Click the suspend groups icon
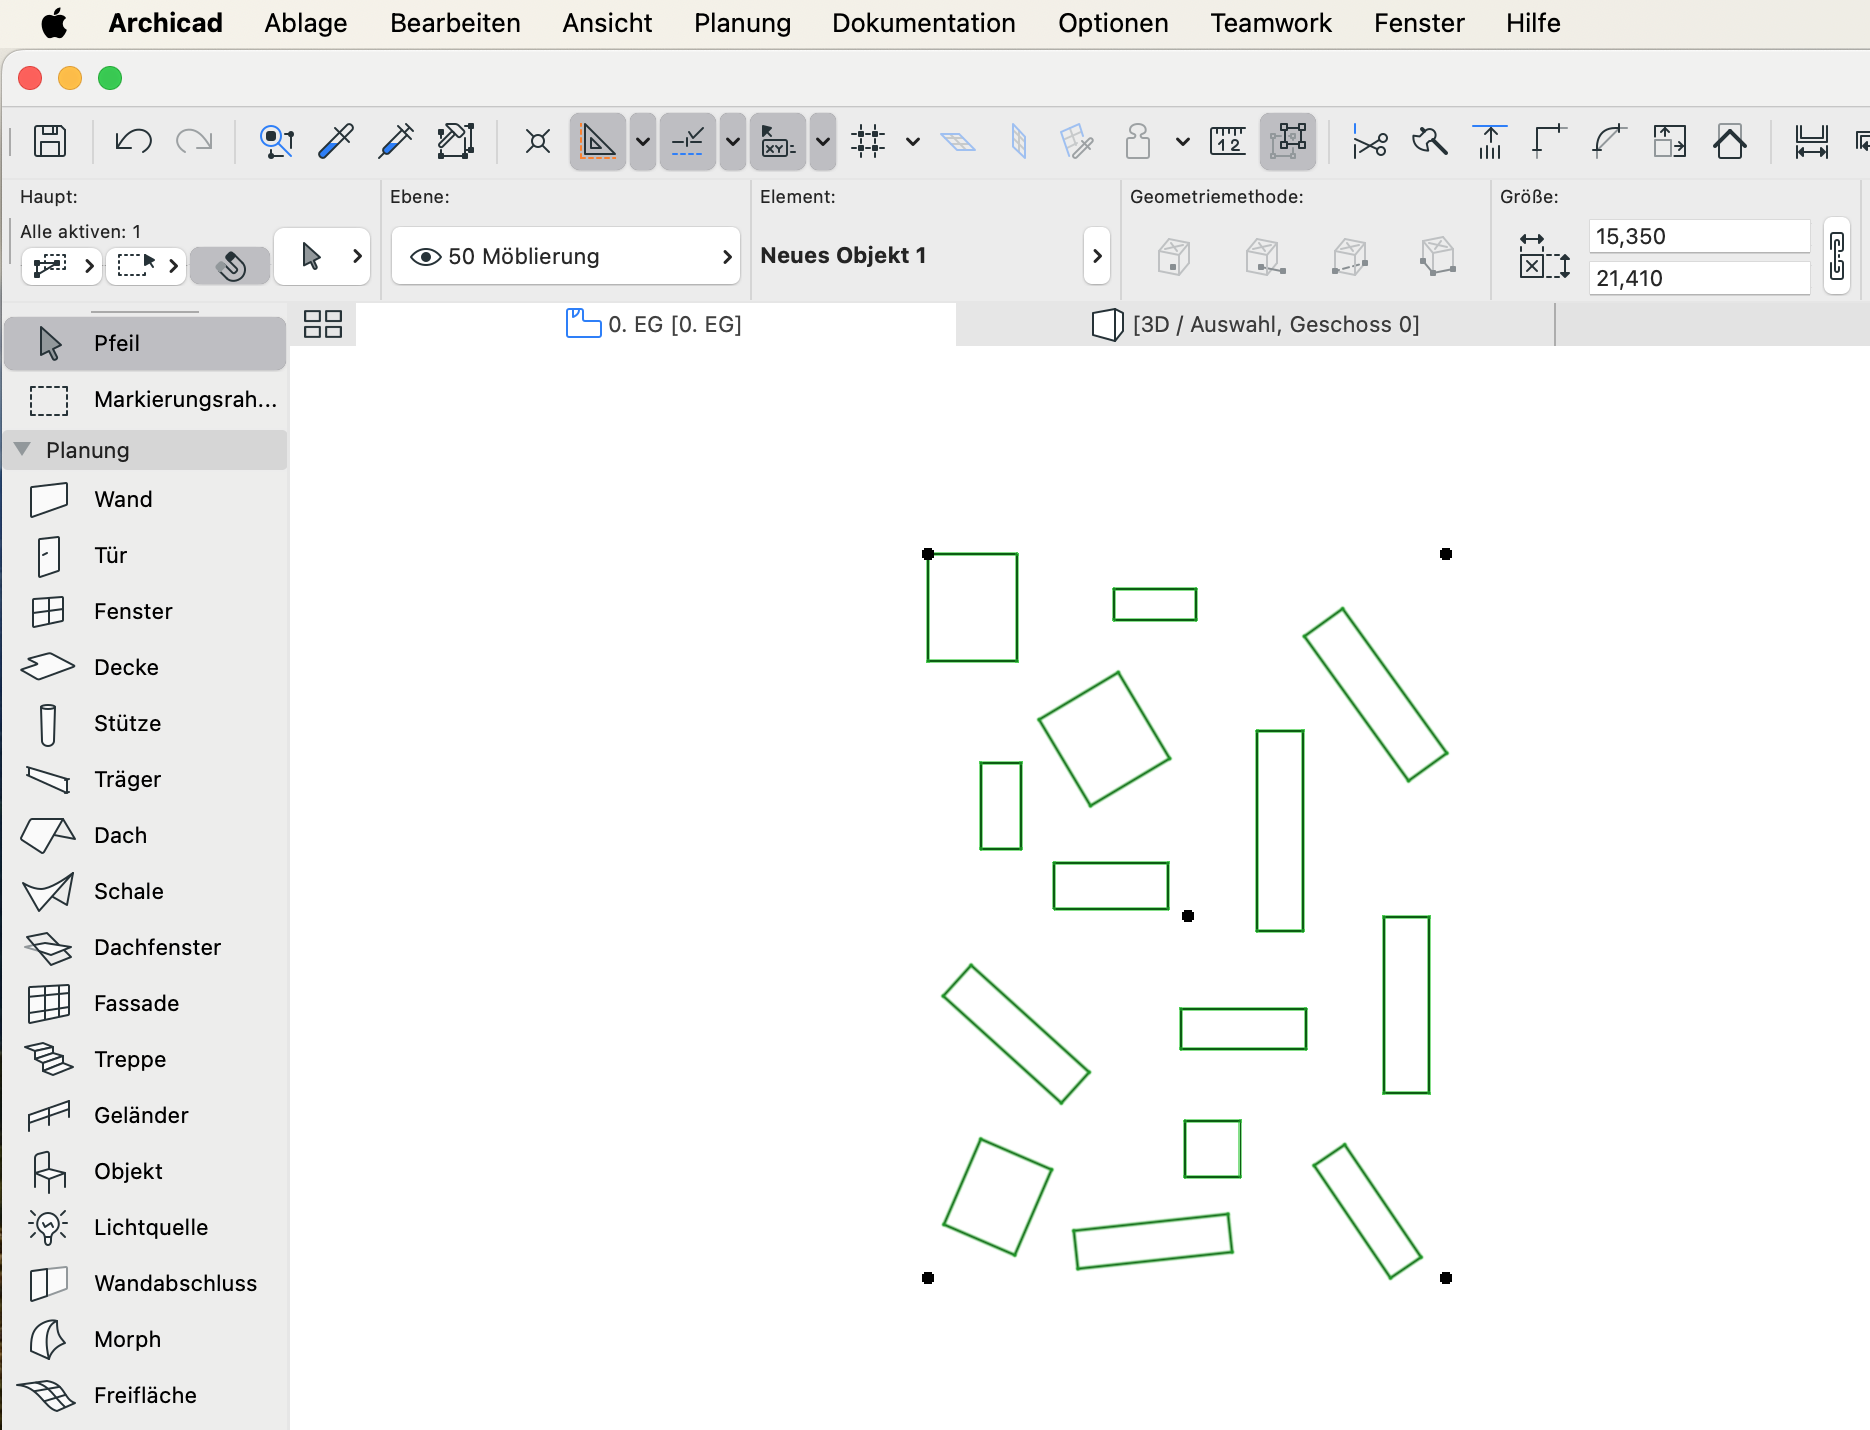 (x=1288, y=141)
